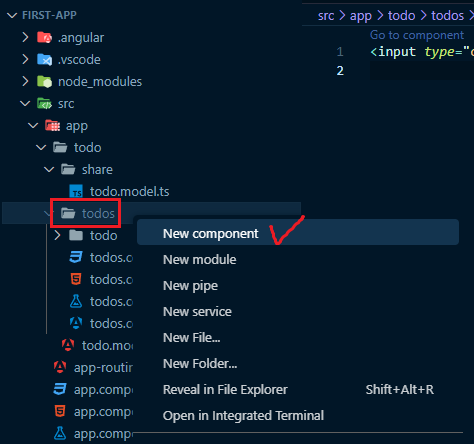
Task: Choose New component from context menu
Action: tap(298, 233)
